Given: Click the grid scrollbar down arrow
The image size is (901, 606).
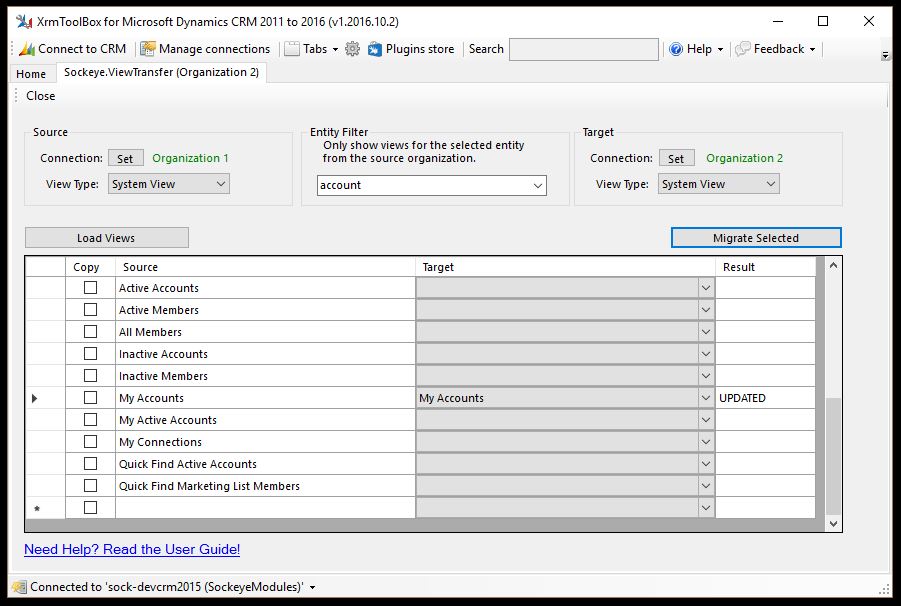Looking at the screenshot, I should (833, 523).
